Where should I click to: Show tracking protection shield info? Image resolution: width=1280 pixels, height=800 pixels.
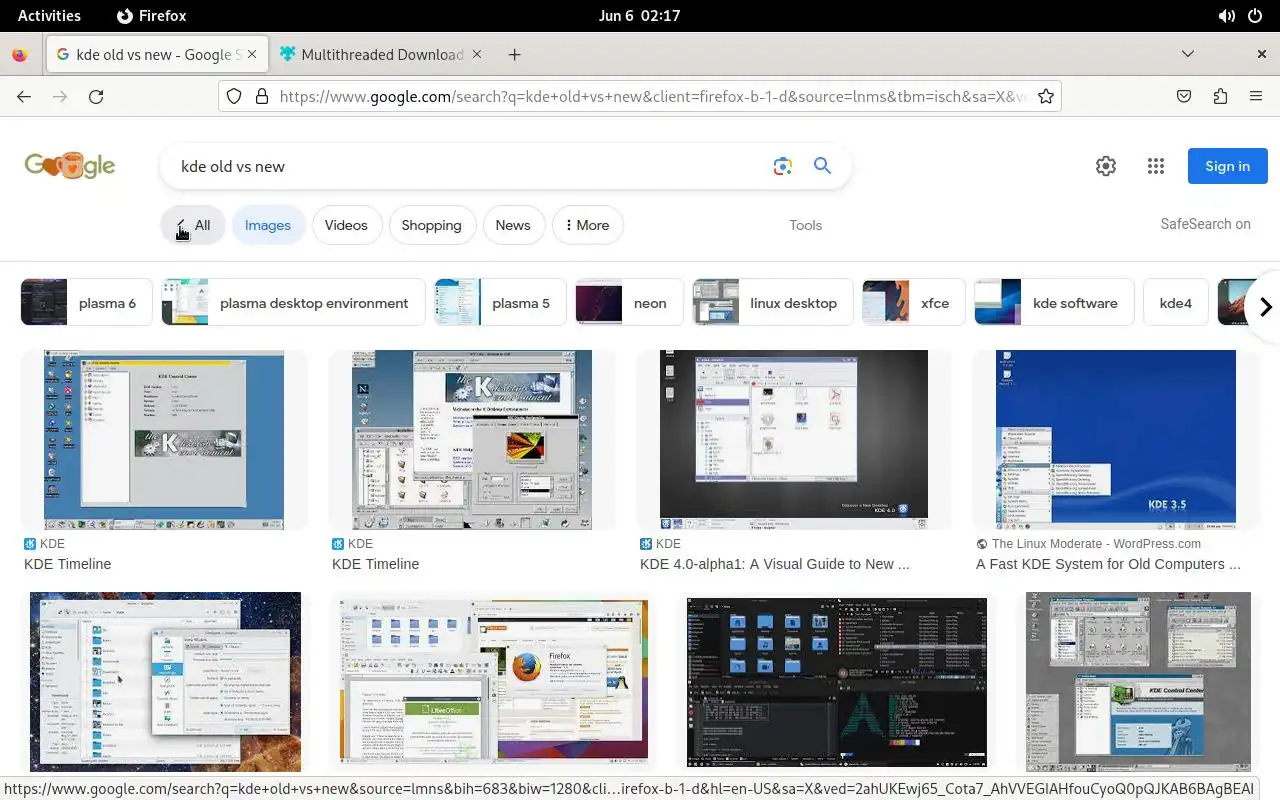click(234, 96)
